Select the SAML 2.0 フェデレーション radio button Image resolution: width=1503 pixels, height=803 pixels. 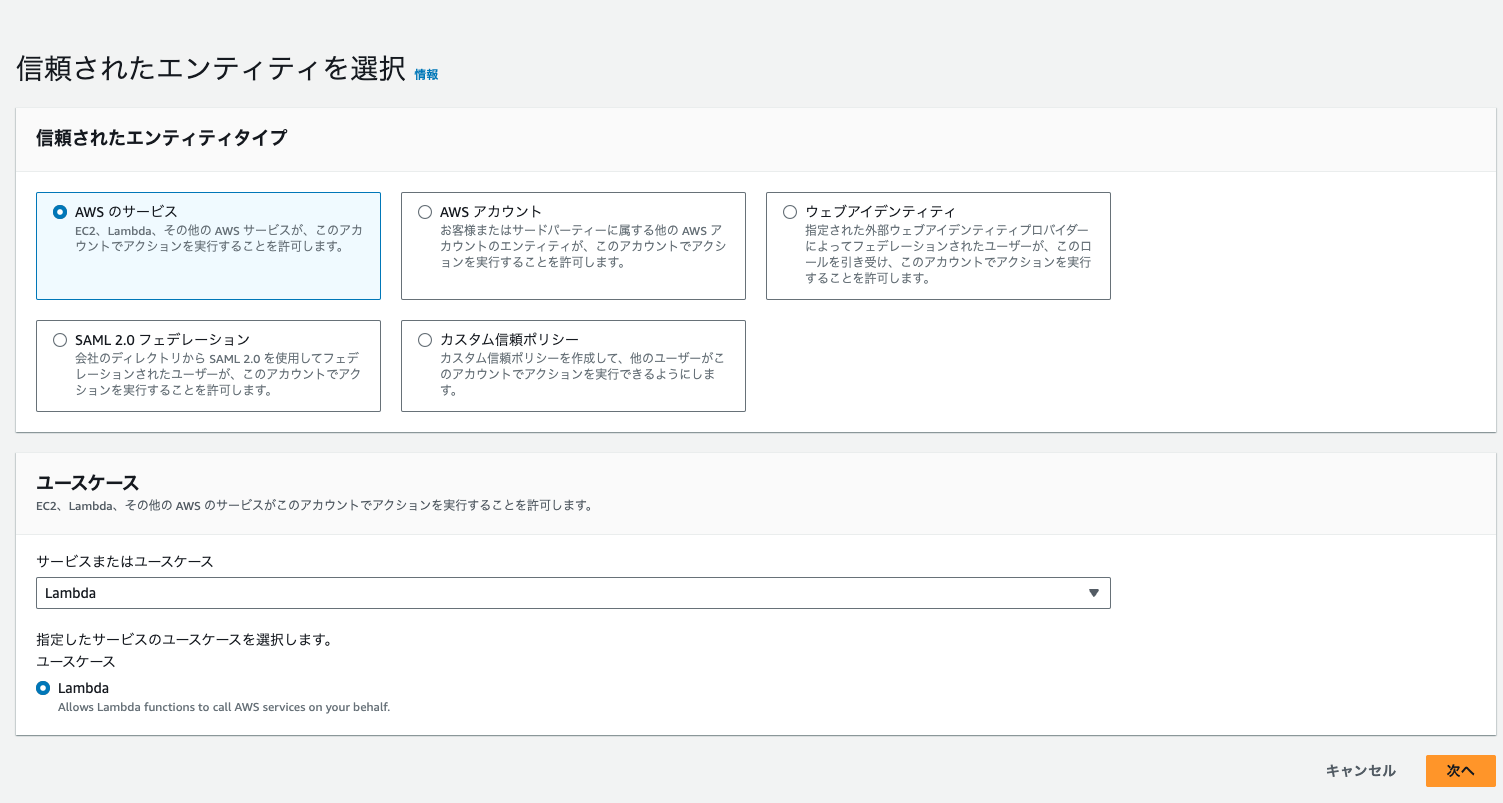pos(60,339)
